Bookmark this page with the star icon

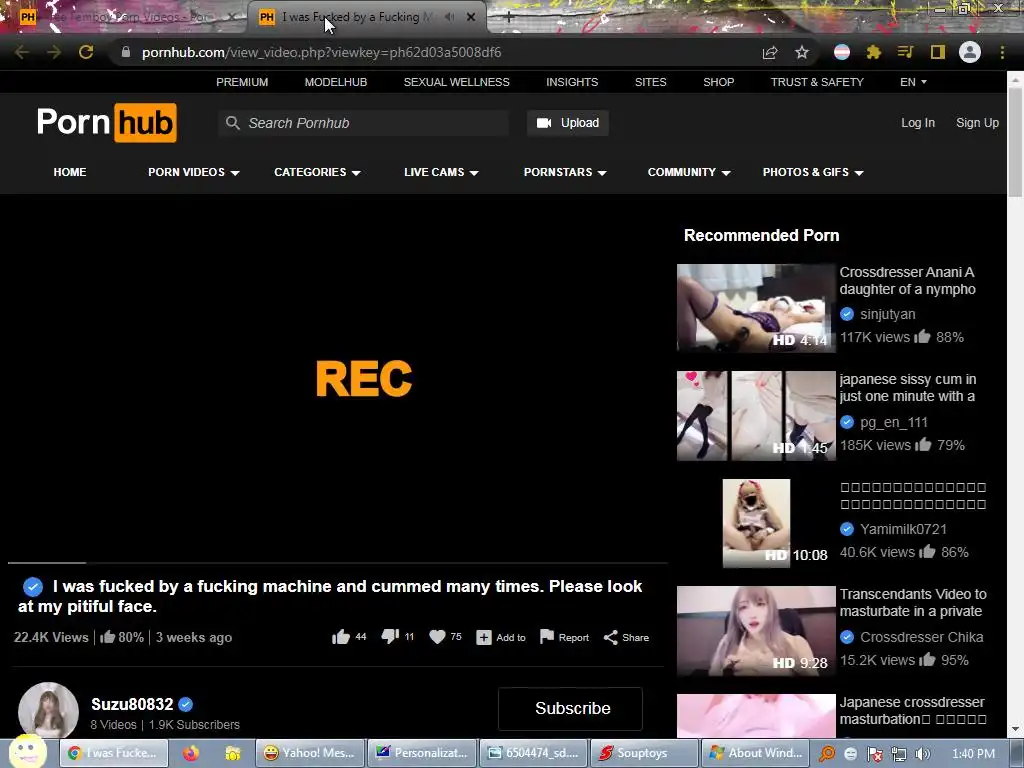[x=802, y=52]
